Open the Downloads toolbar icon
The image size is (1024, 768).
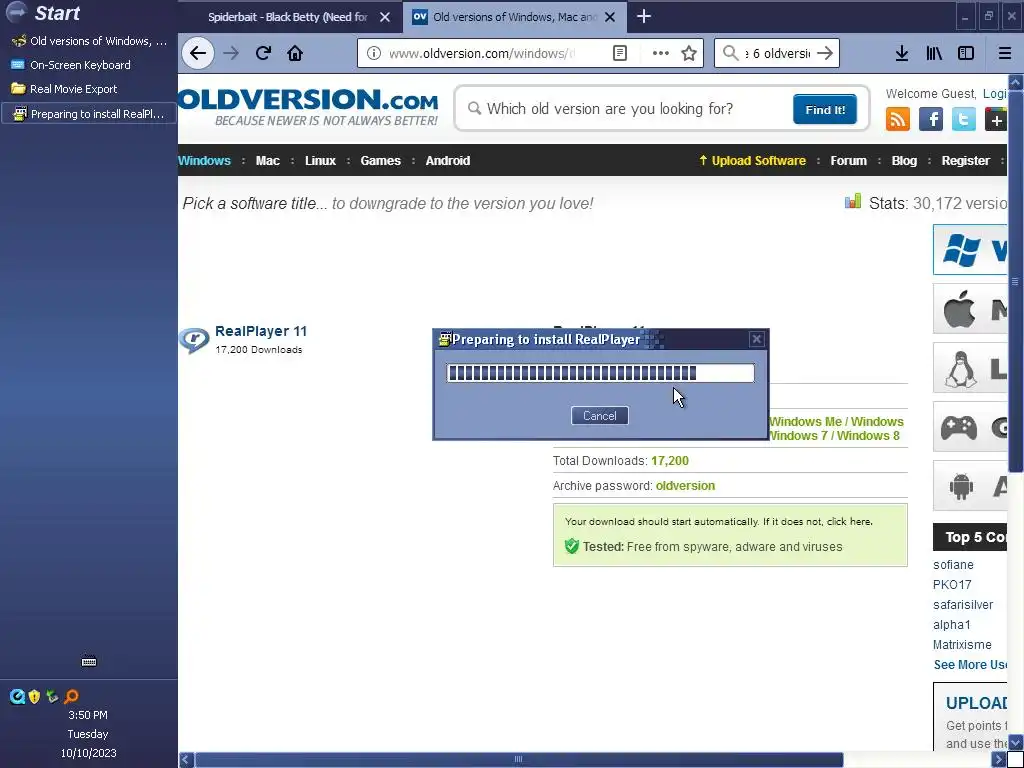(x=901, y=53)
